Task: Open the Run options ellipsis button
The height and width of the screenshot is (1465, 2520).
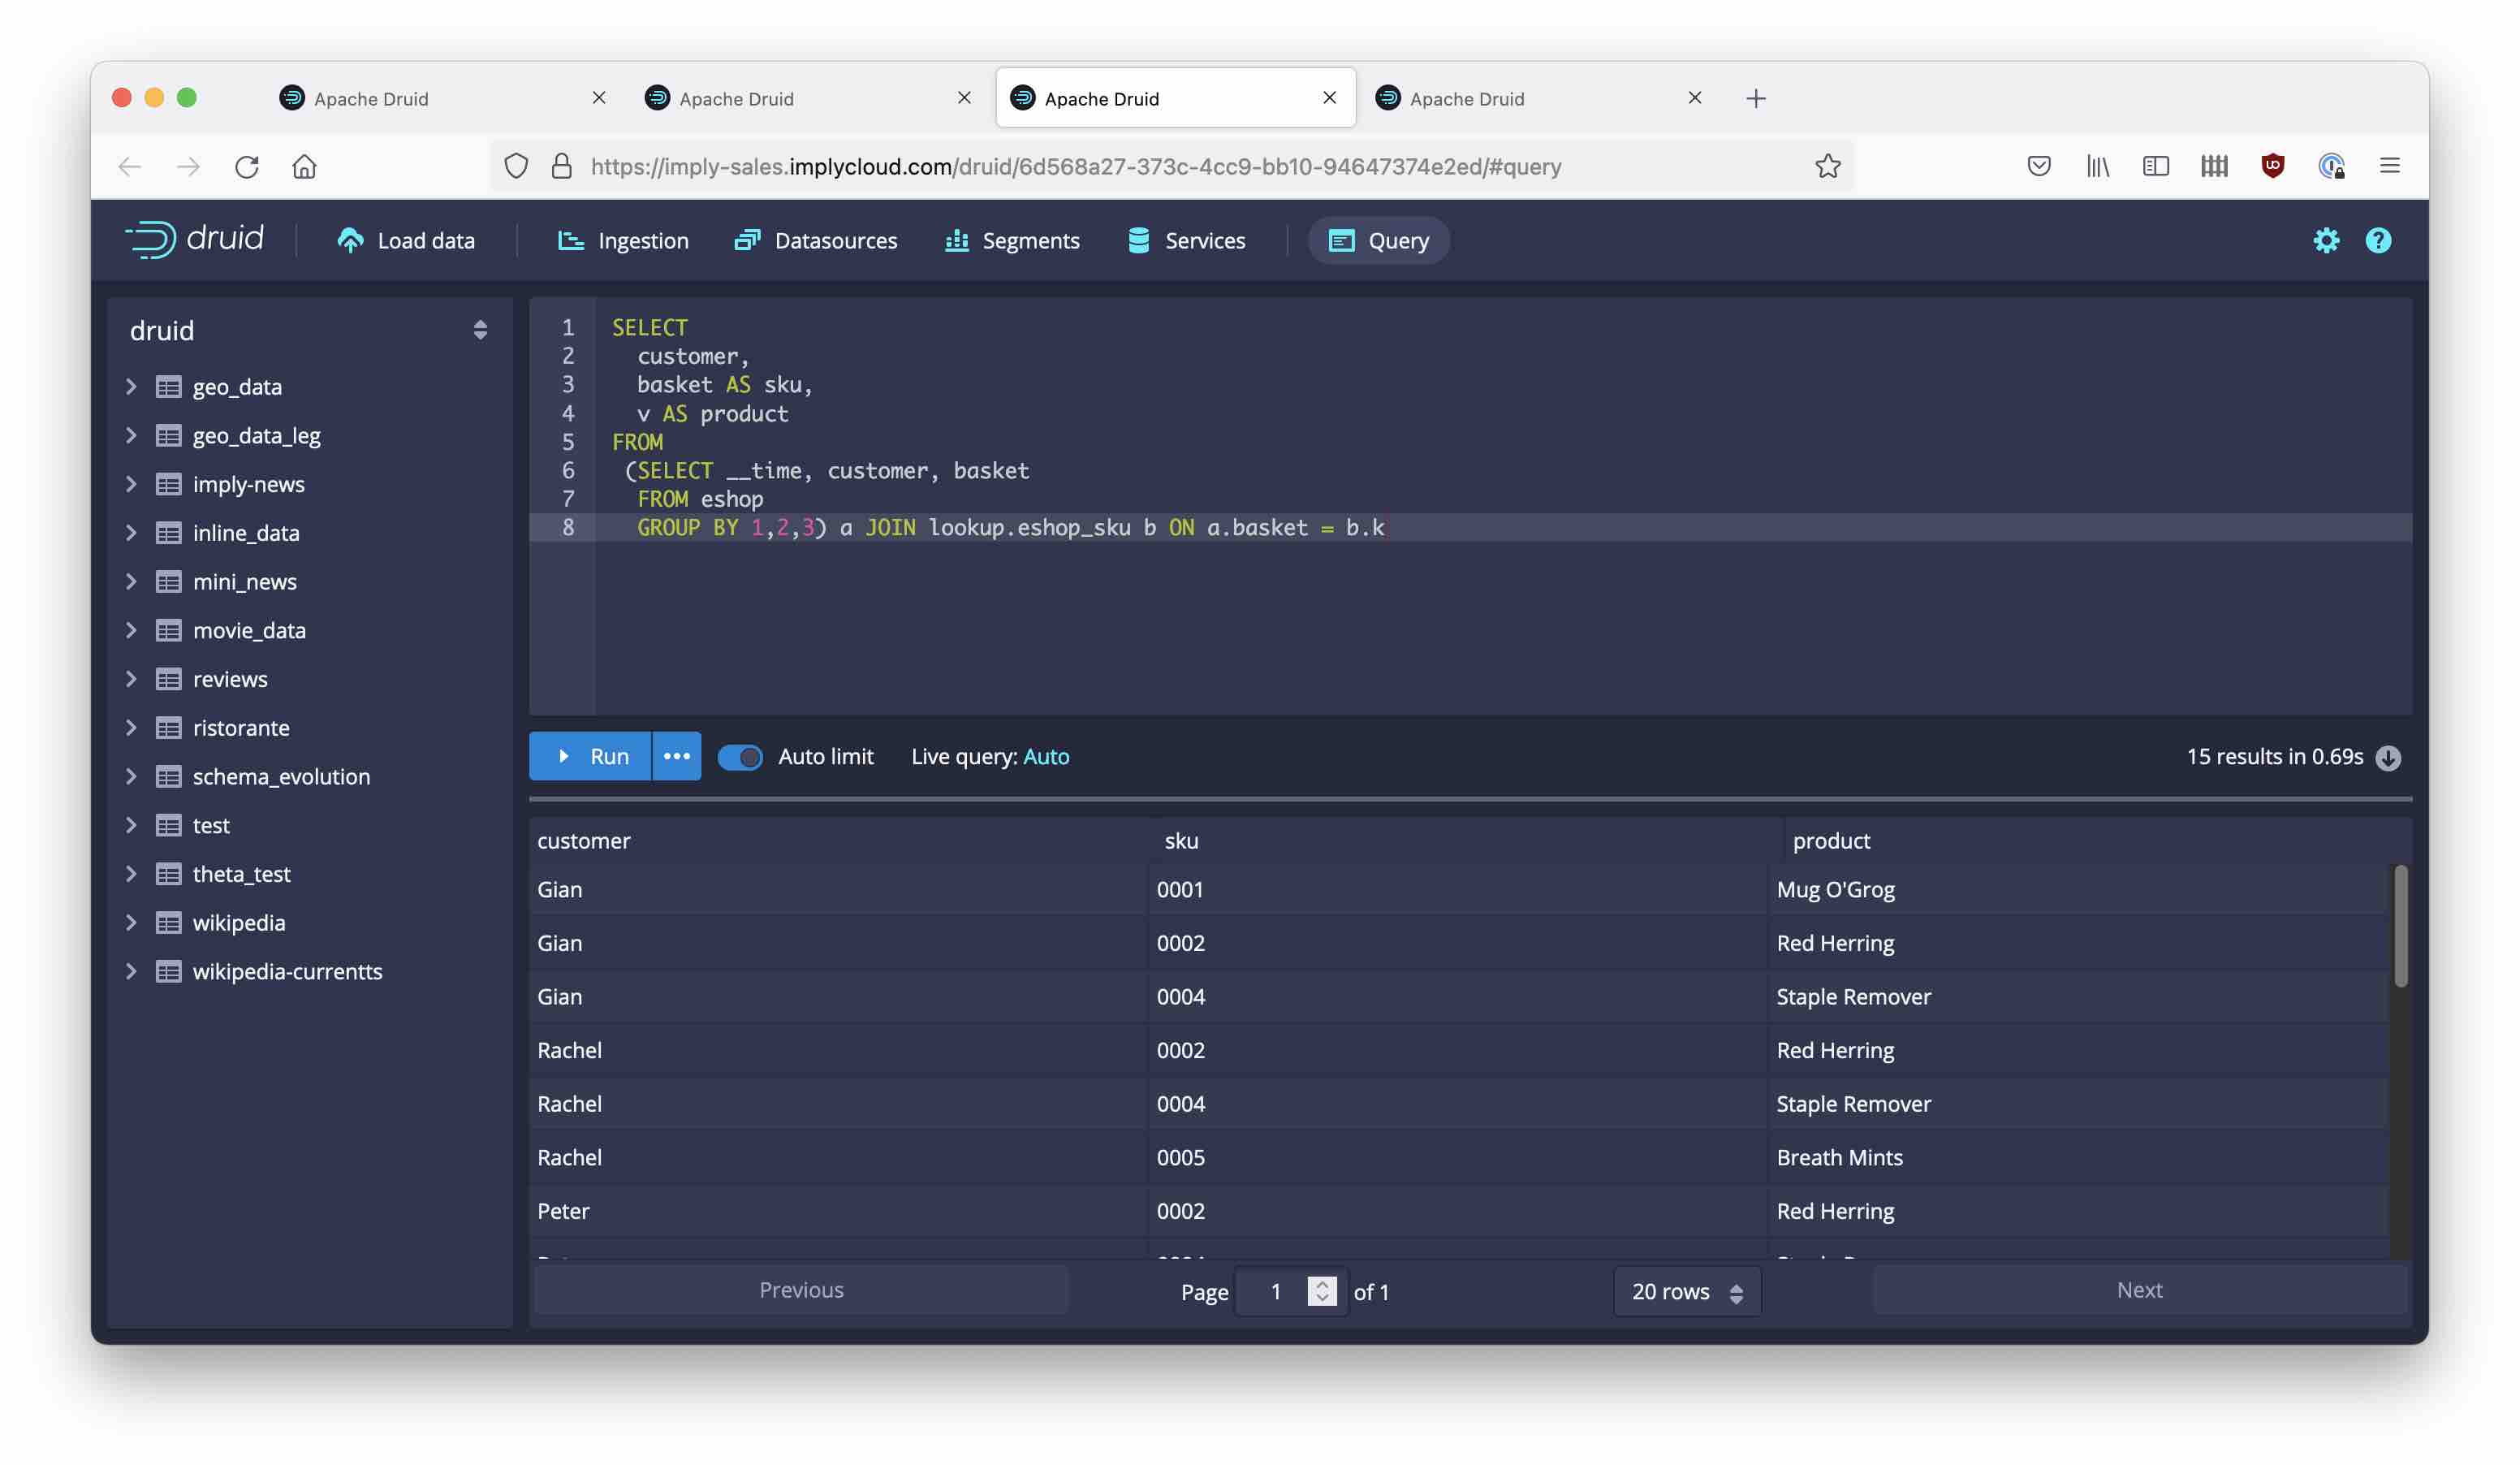Action: [676, 756]
